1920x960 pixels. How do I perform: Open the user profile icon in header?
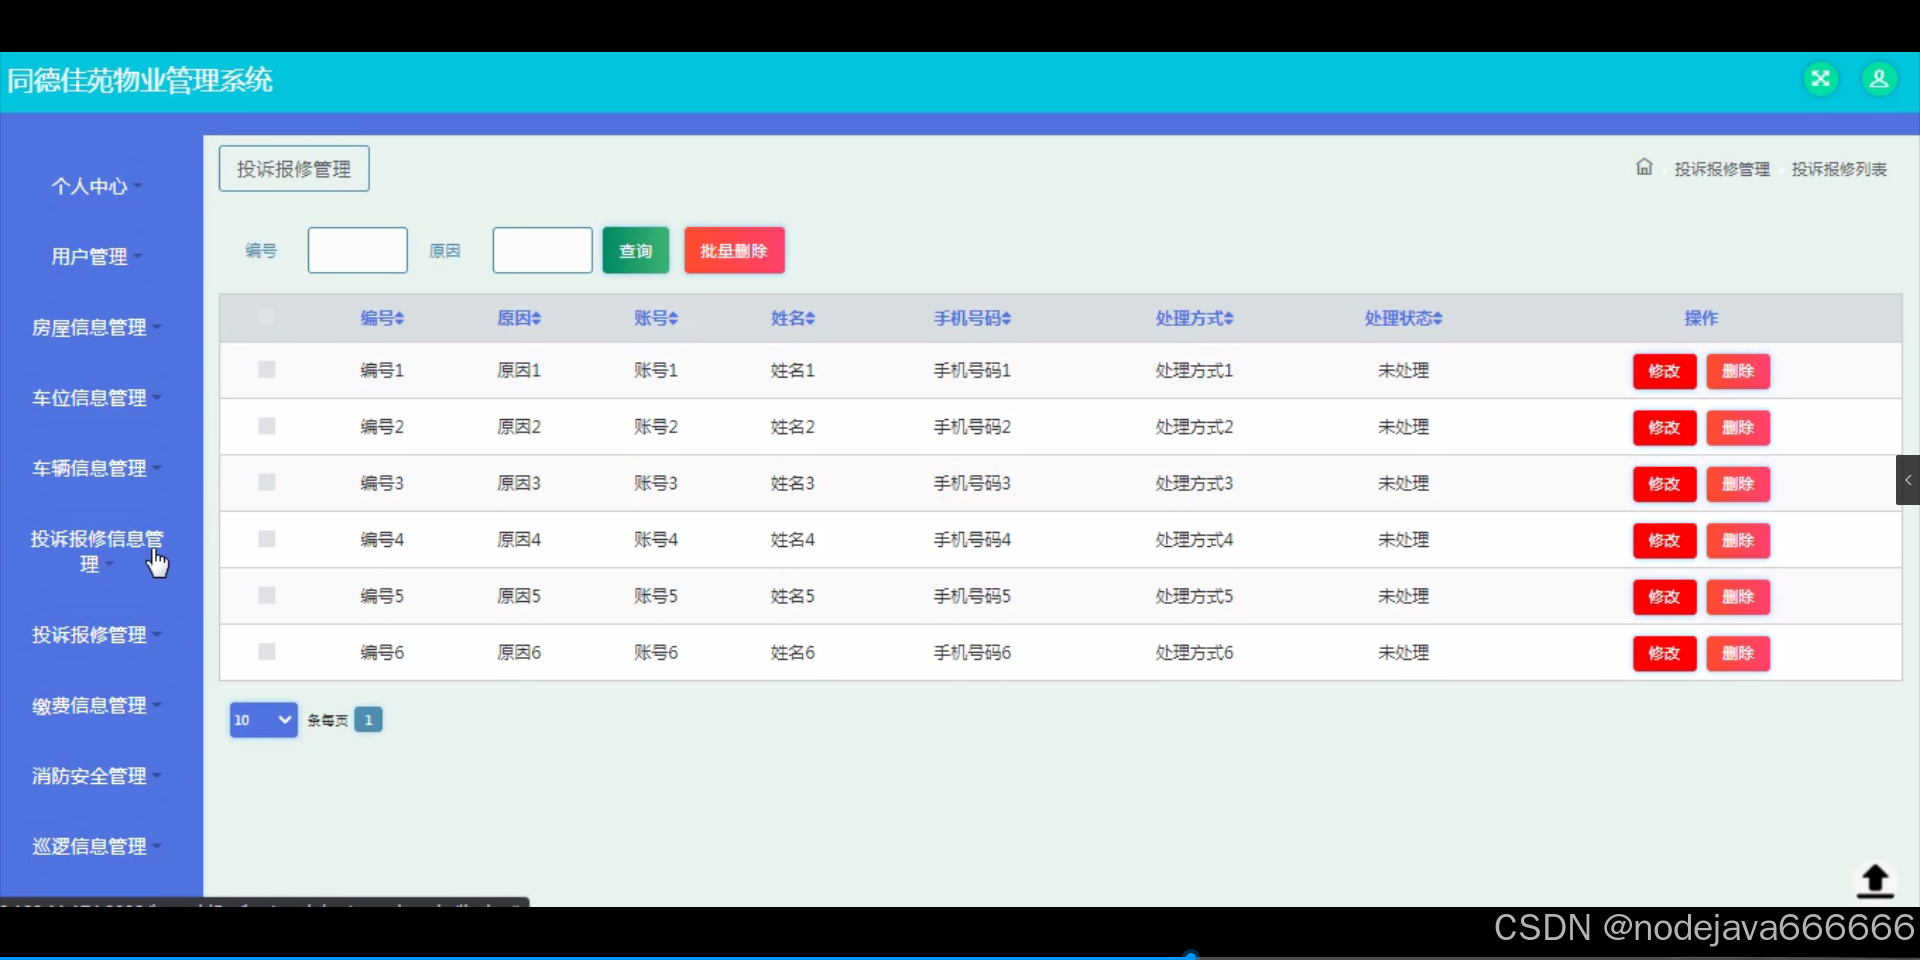tap(1879, 79)
